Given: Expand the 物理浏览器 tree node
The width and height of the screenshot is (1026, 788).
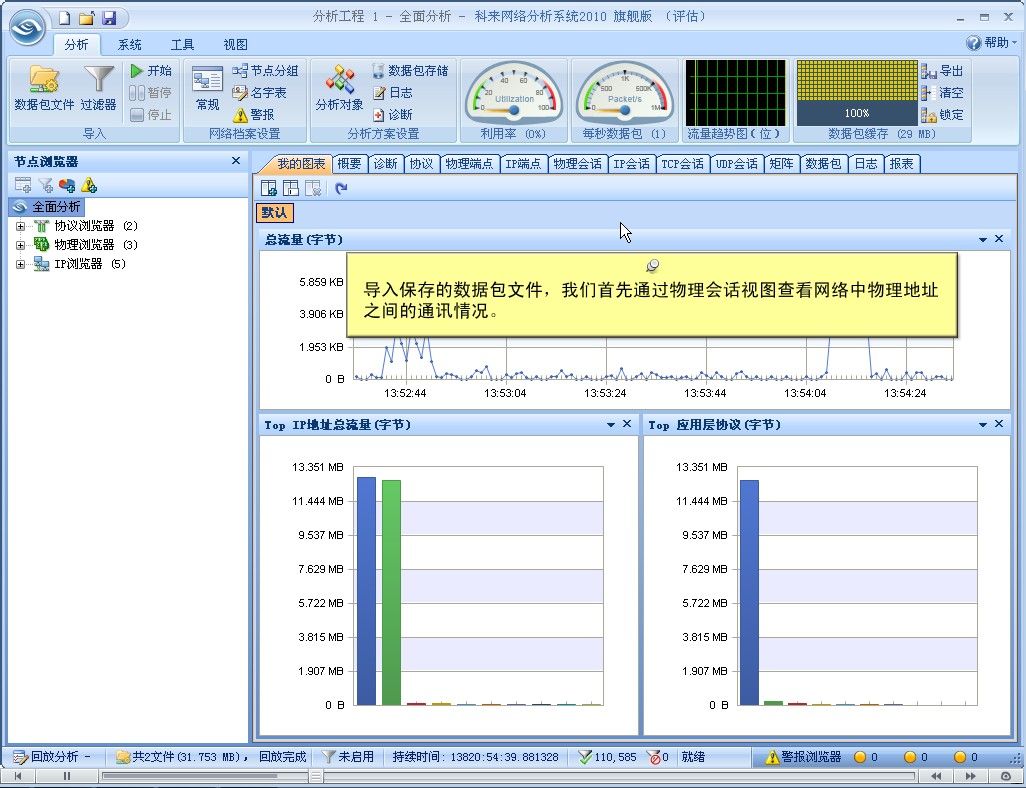Looking at the screenshot, I should pyautogui.click(x=20, y=245).
